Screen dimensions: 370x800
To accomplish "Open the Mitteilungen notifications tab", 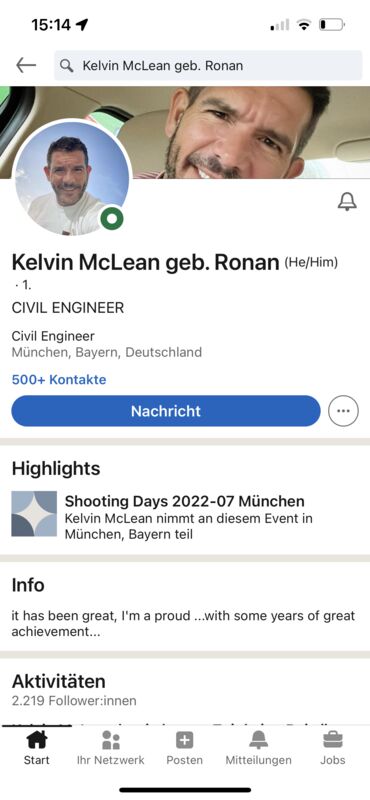I will coord(259,747).
